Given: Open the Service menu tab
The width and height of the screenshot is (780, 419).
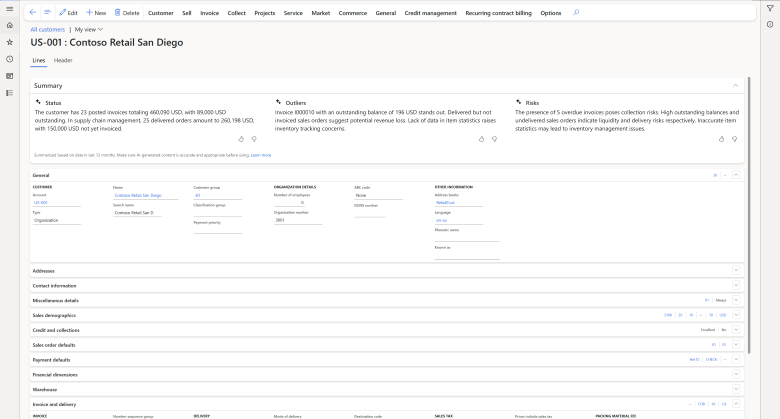Looking at the screenshot, I should (293, 13).
